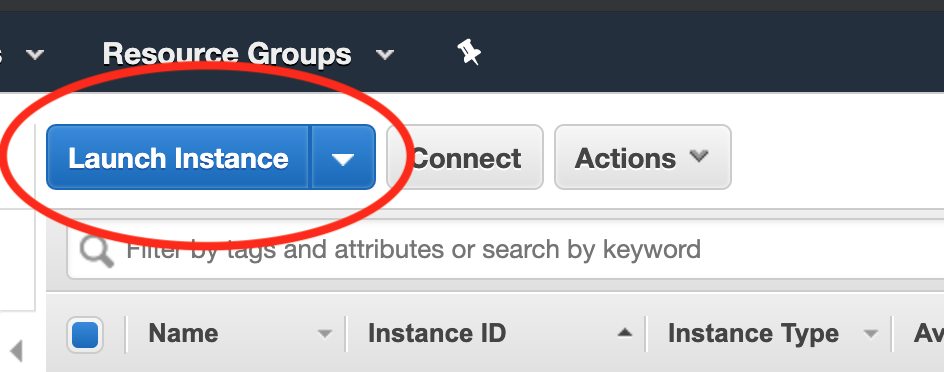Toggle the select-all instances checkbox

85,335
